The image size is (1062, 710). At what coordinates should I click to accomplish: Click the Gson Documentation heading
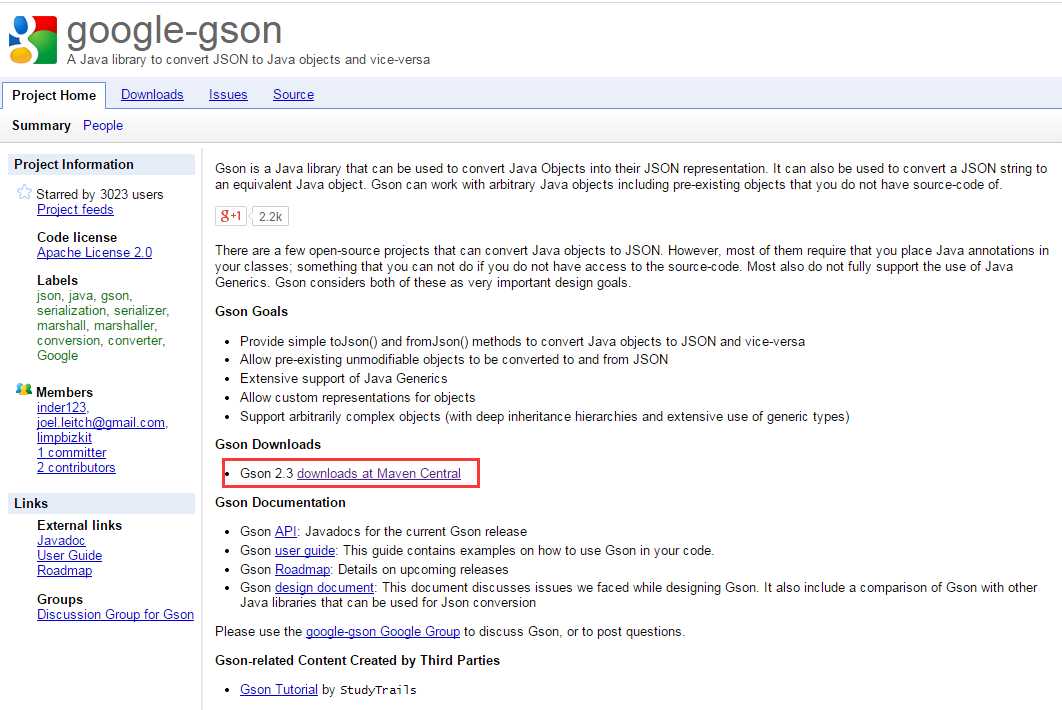280,502
